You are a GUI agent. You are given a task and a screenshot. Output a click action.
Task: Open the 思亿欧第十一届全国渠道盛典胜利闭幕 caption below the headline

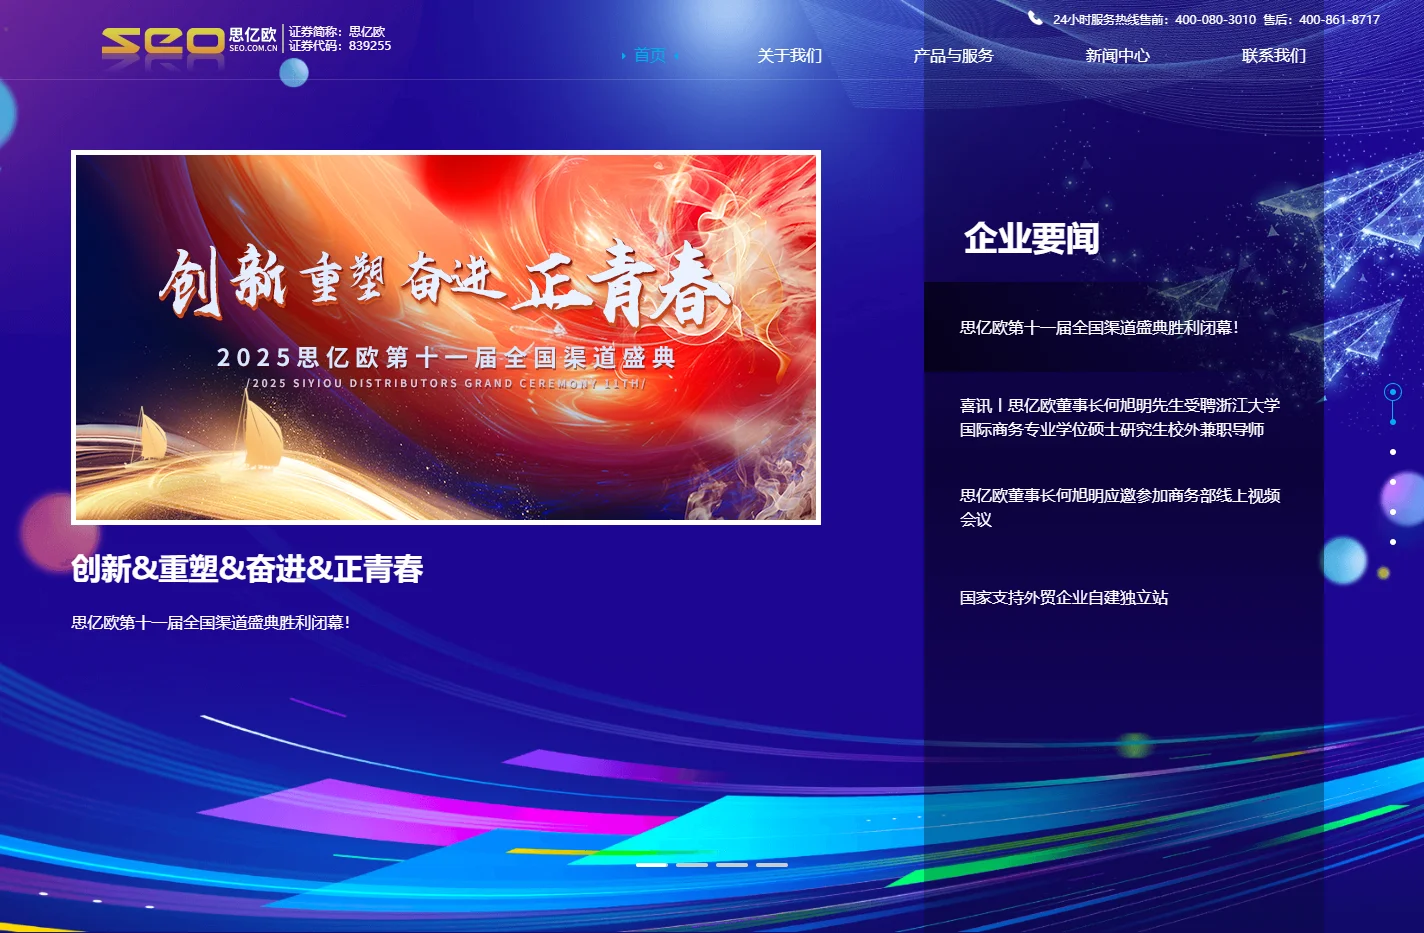211,622
